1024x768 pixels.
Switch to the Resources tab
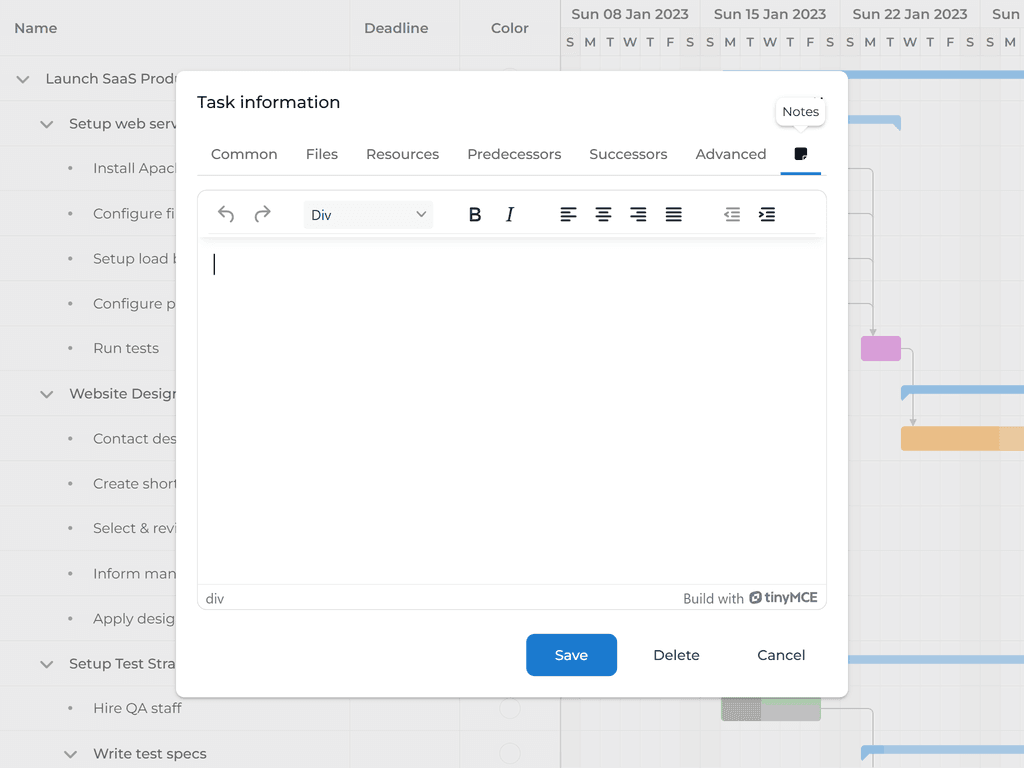402,154
